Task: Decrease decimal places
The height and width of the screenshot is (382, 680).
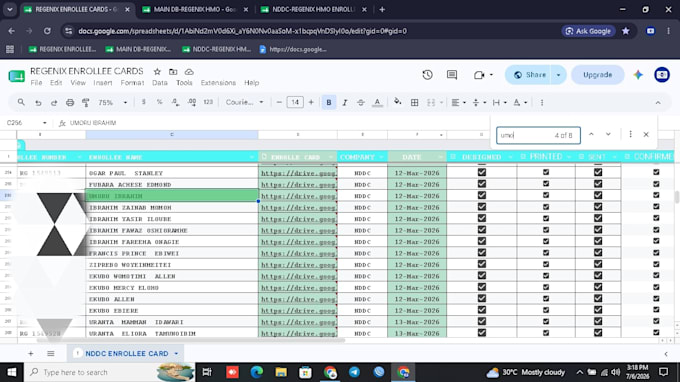Action: coord(175,102)
